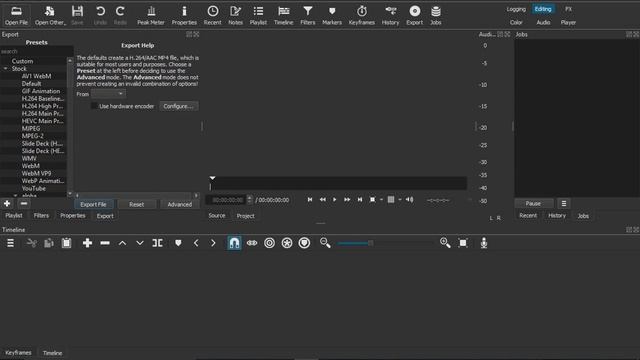Toggle ripple all tracks

(x=287, y=243)
